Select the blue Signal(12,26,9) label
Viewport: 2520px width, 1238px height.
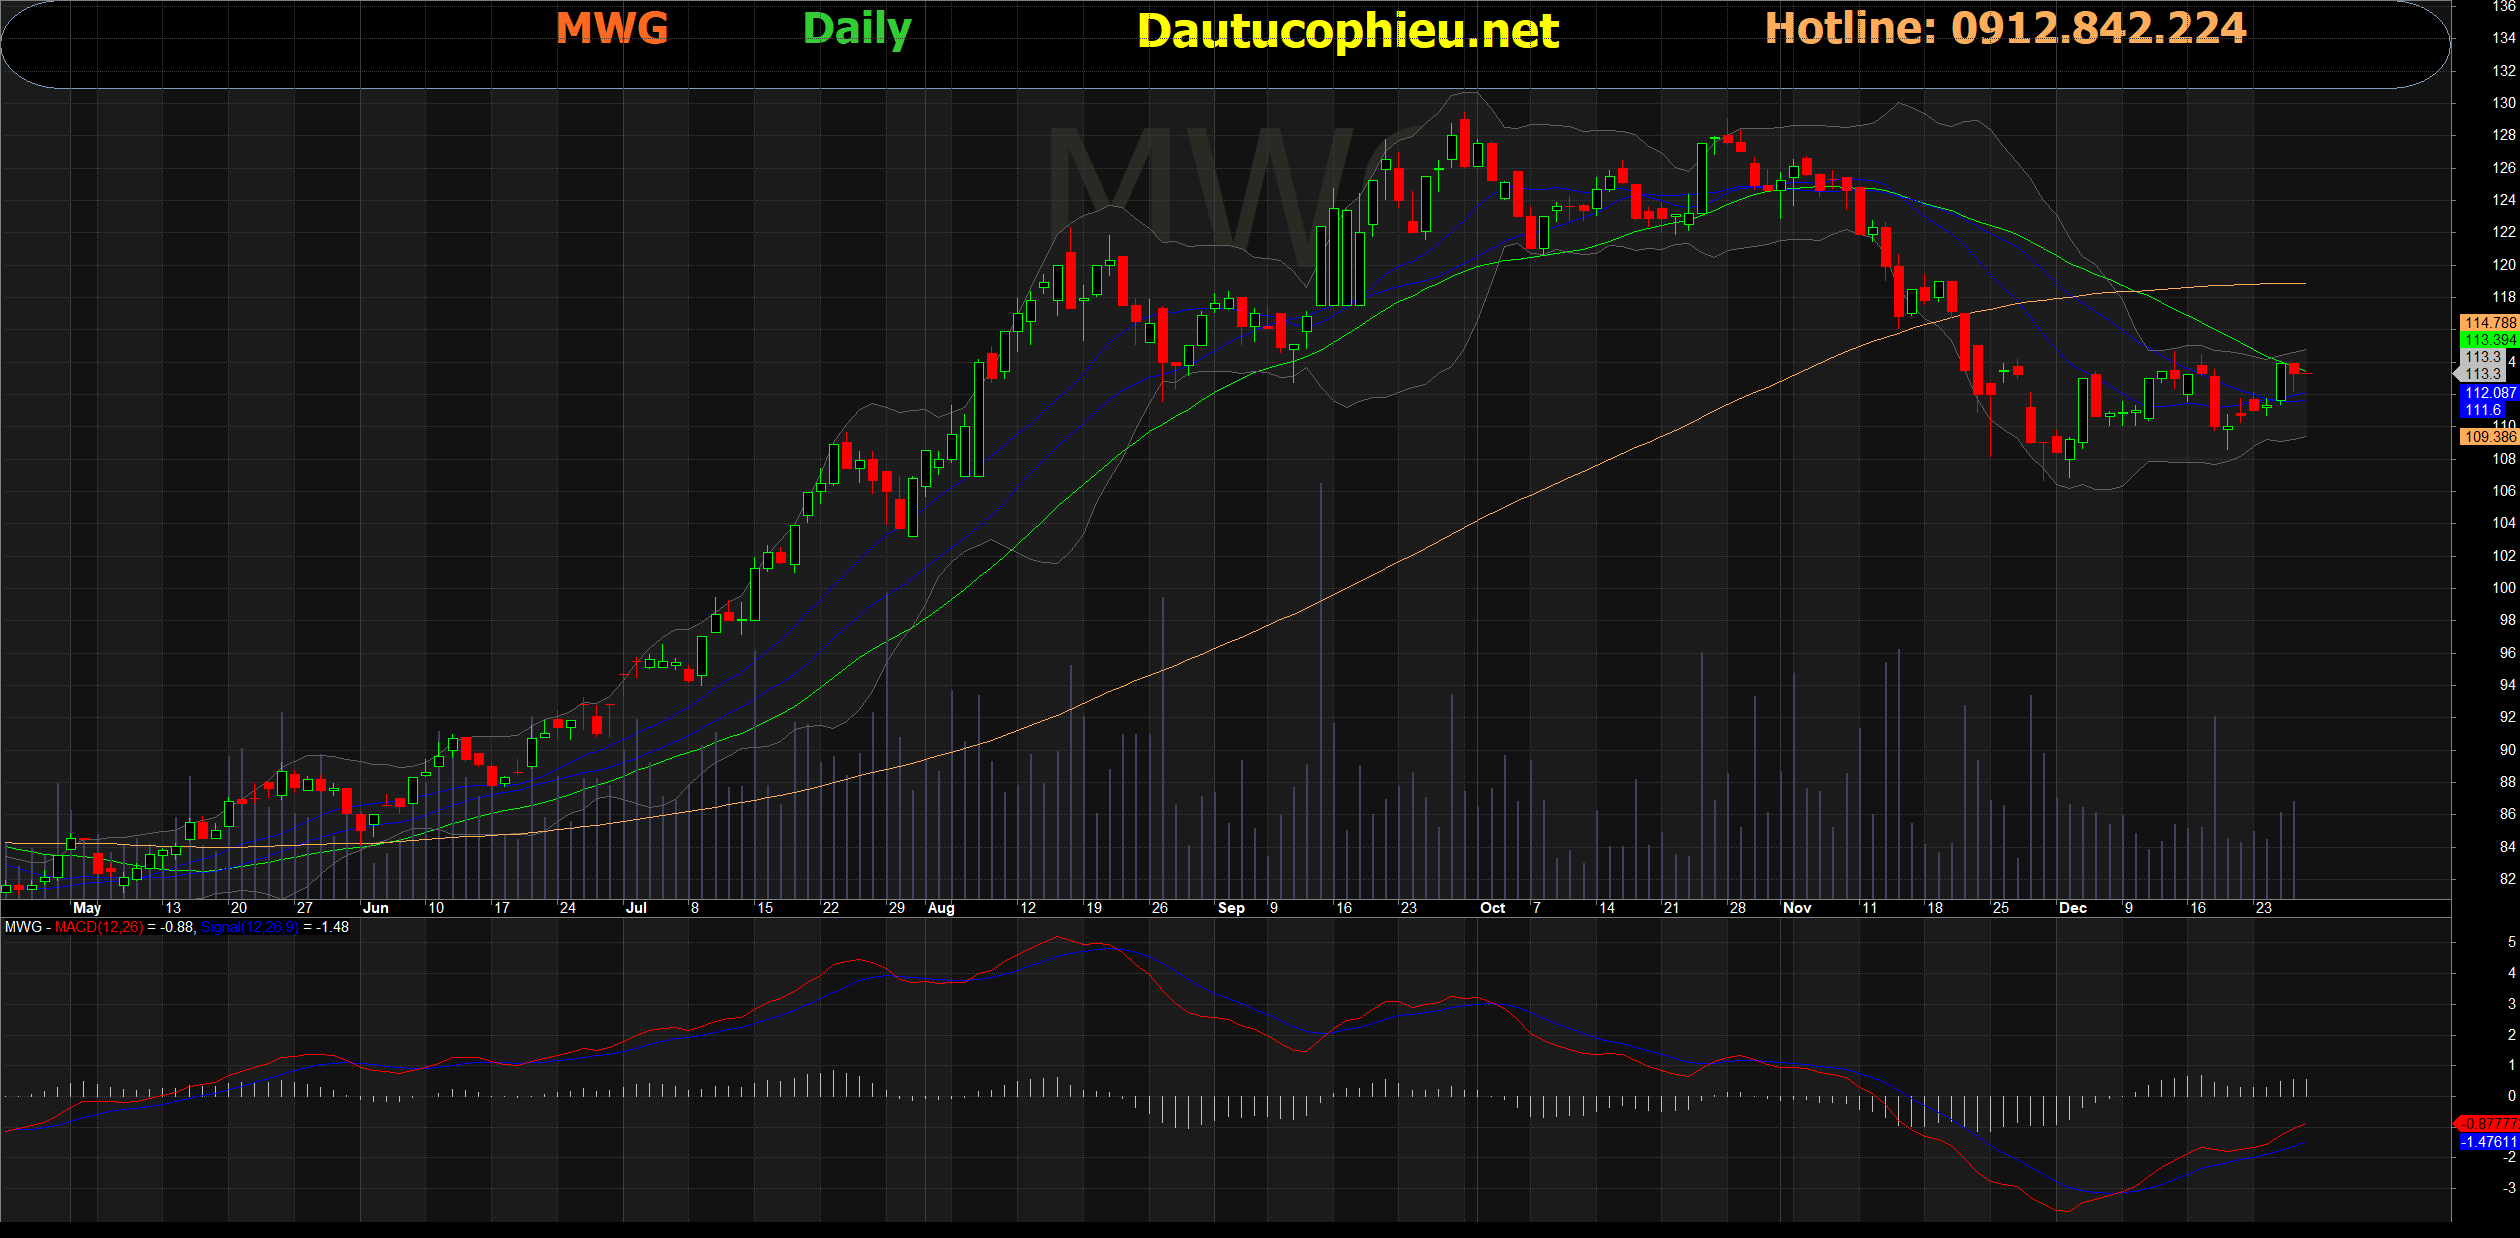(x=249, y=927)
